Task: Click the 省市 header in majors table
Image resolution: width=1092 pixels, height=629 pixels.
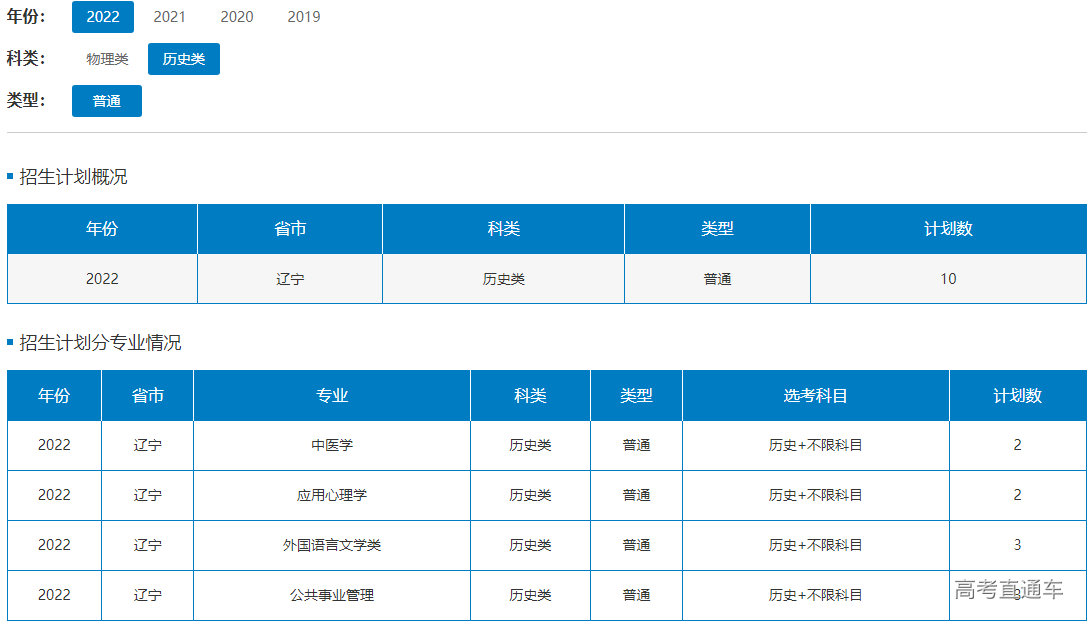Action: (148, 396)
